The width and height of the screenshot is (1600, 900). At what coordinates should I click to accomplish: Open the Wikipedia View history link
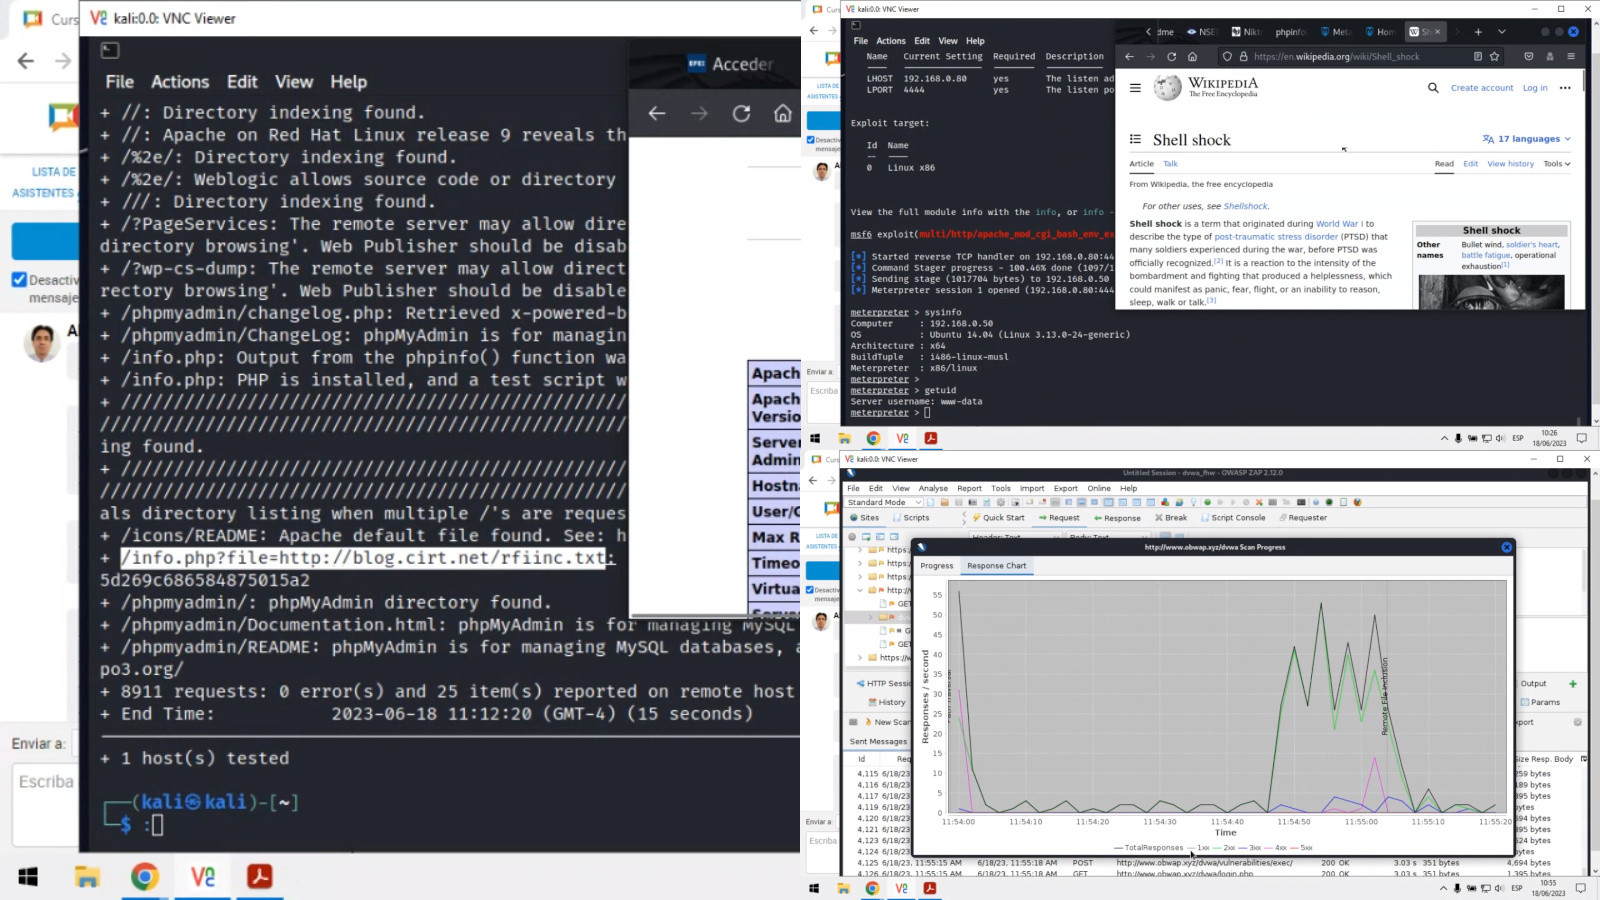coord(1510,164)
